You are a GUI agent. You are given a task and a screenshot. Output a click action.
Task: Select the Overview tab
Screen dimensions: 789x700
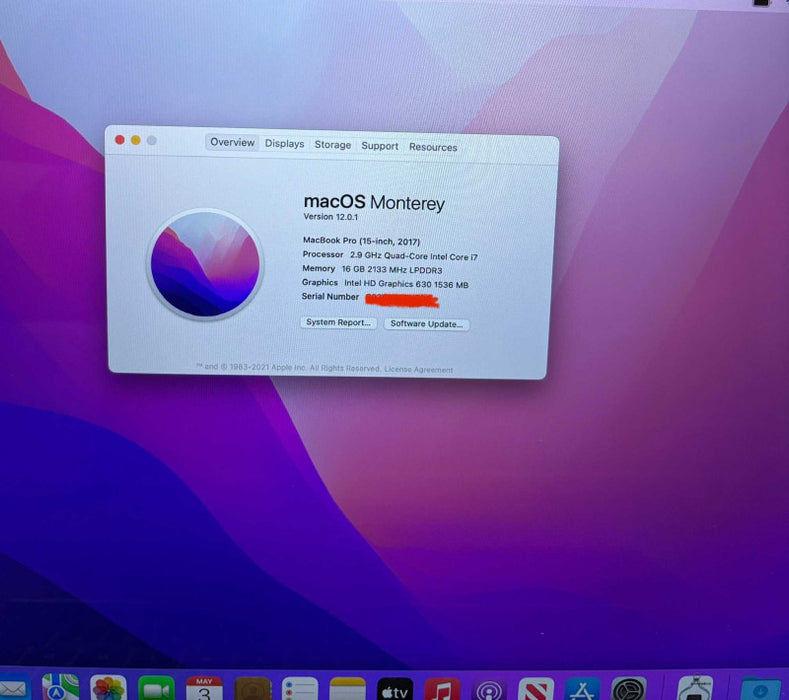coord(232,142)
